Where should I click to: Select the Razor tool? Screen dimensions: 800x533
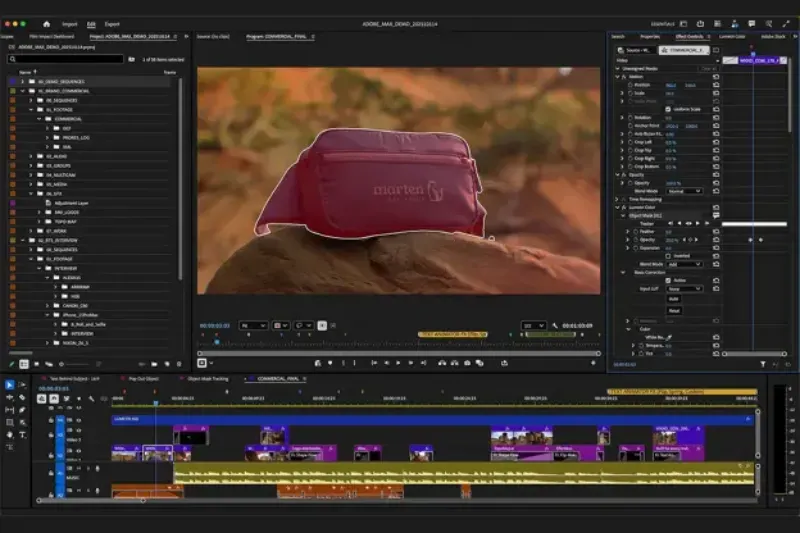(22, 397)
